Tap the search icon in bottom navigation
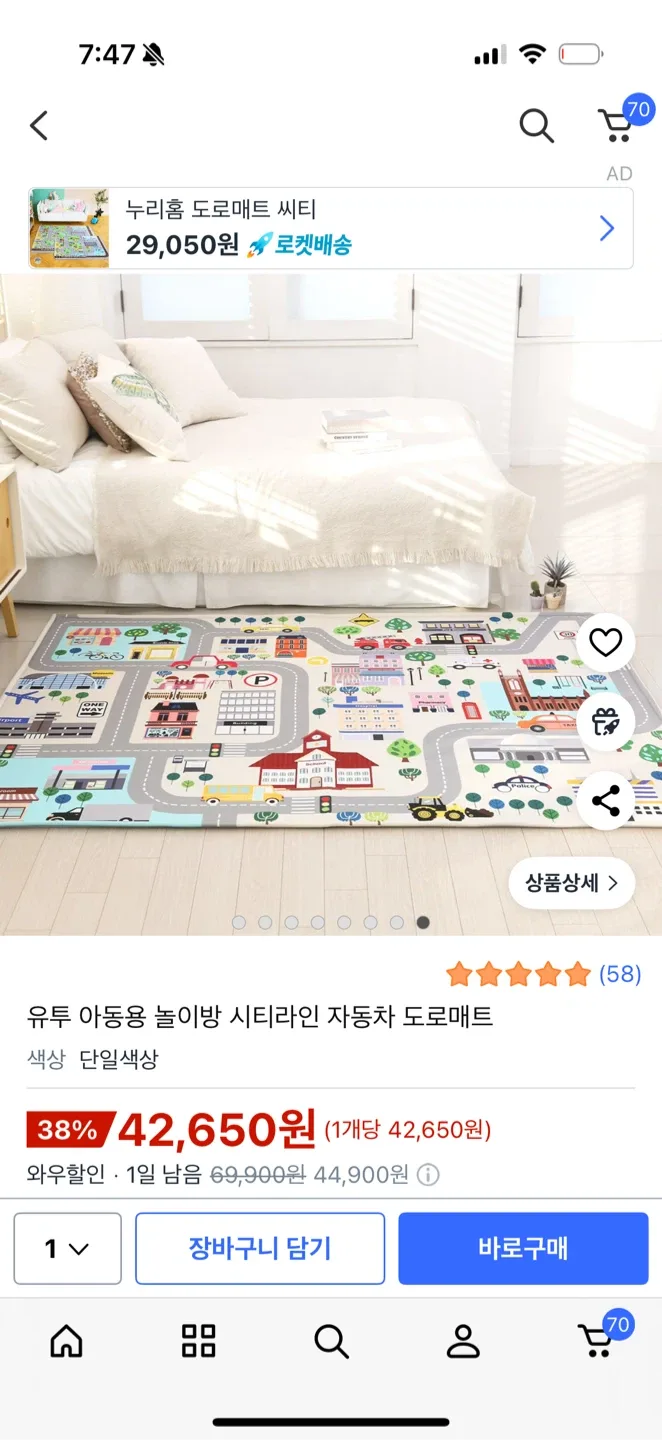This screenshot has width=662, height=1440. (331, 1341)
